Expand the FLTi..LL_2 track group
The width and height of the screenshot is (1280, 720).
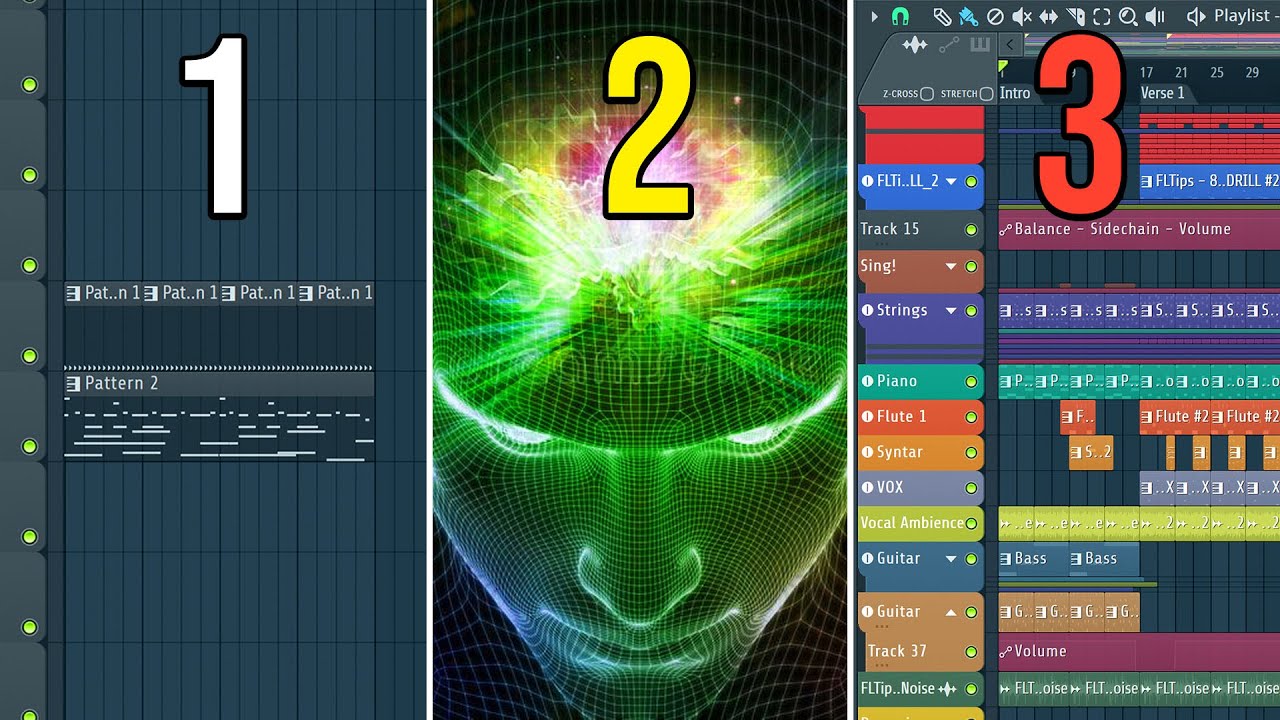(x=951, y=181)
